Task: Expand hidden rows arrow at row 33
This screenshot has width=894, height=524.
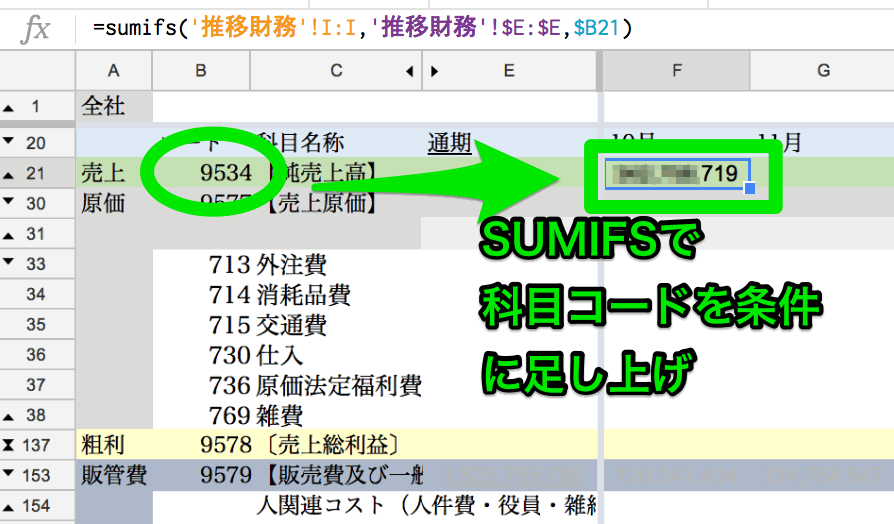Action: tap(9, 262)
